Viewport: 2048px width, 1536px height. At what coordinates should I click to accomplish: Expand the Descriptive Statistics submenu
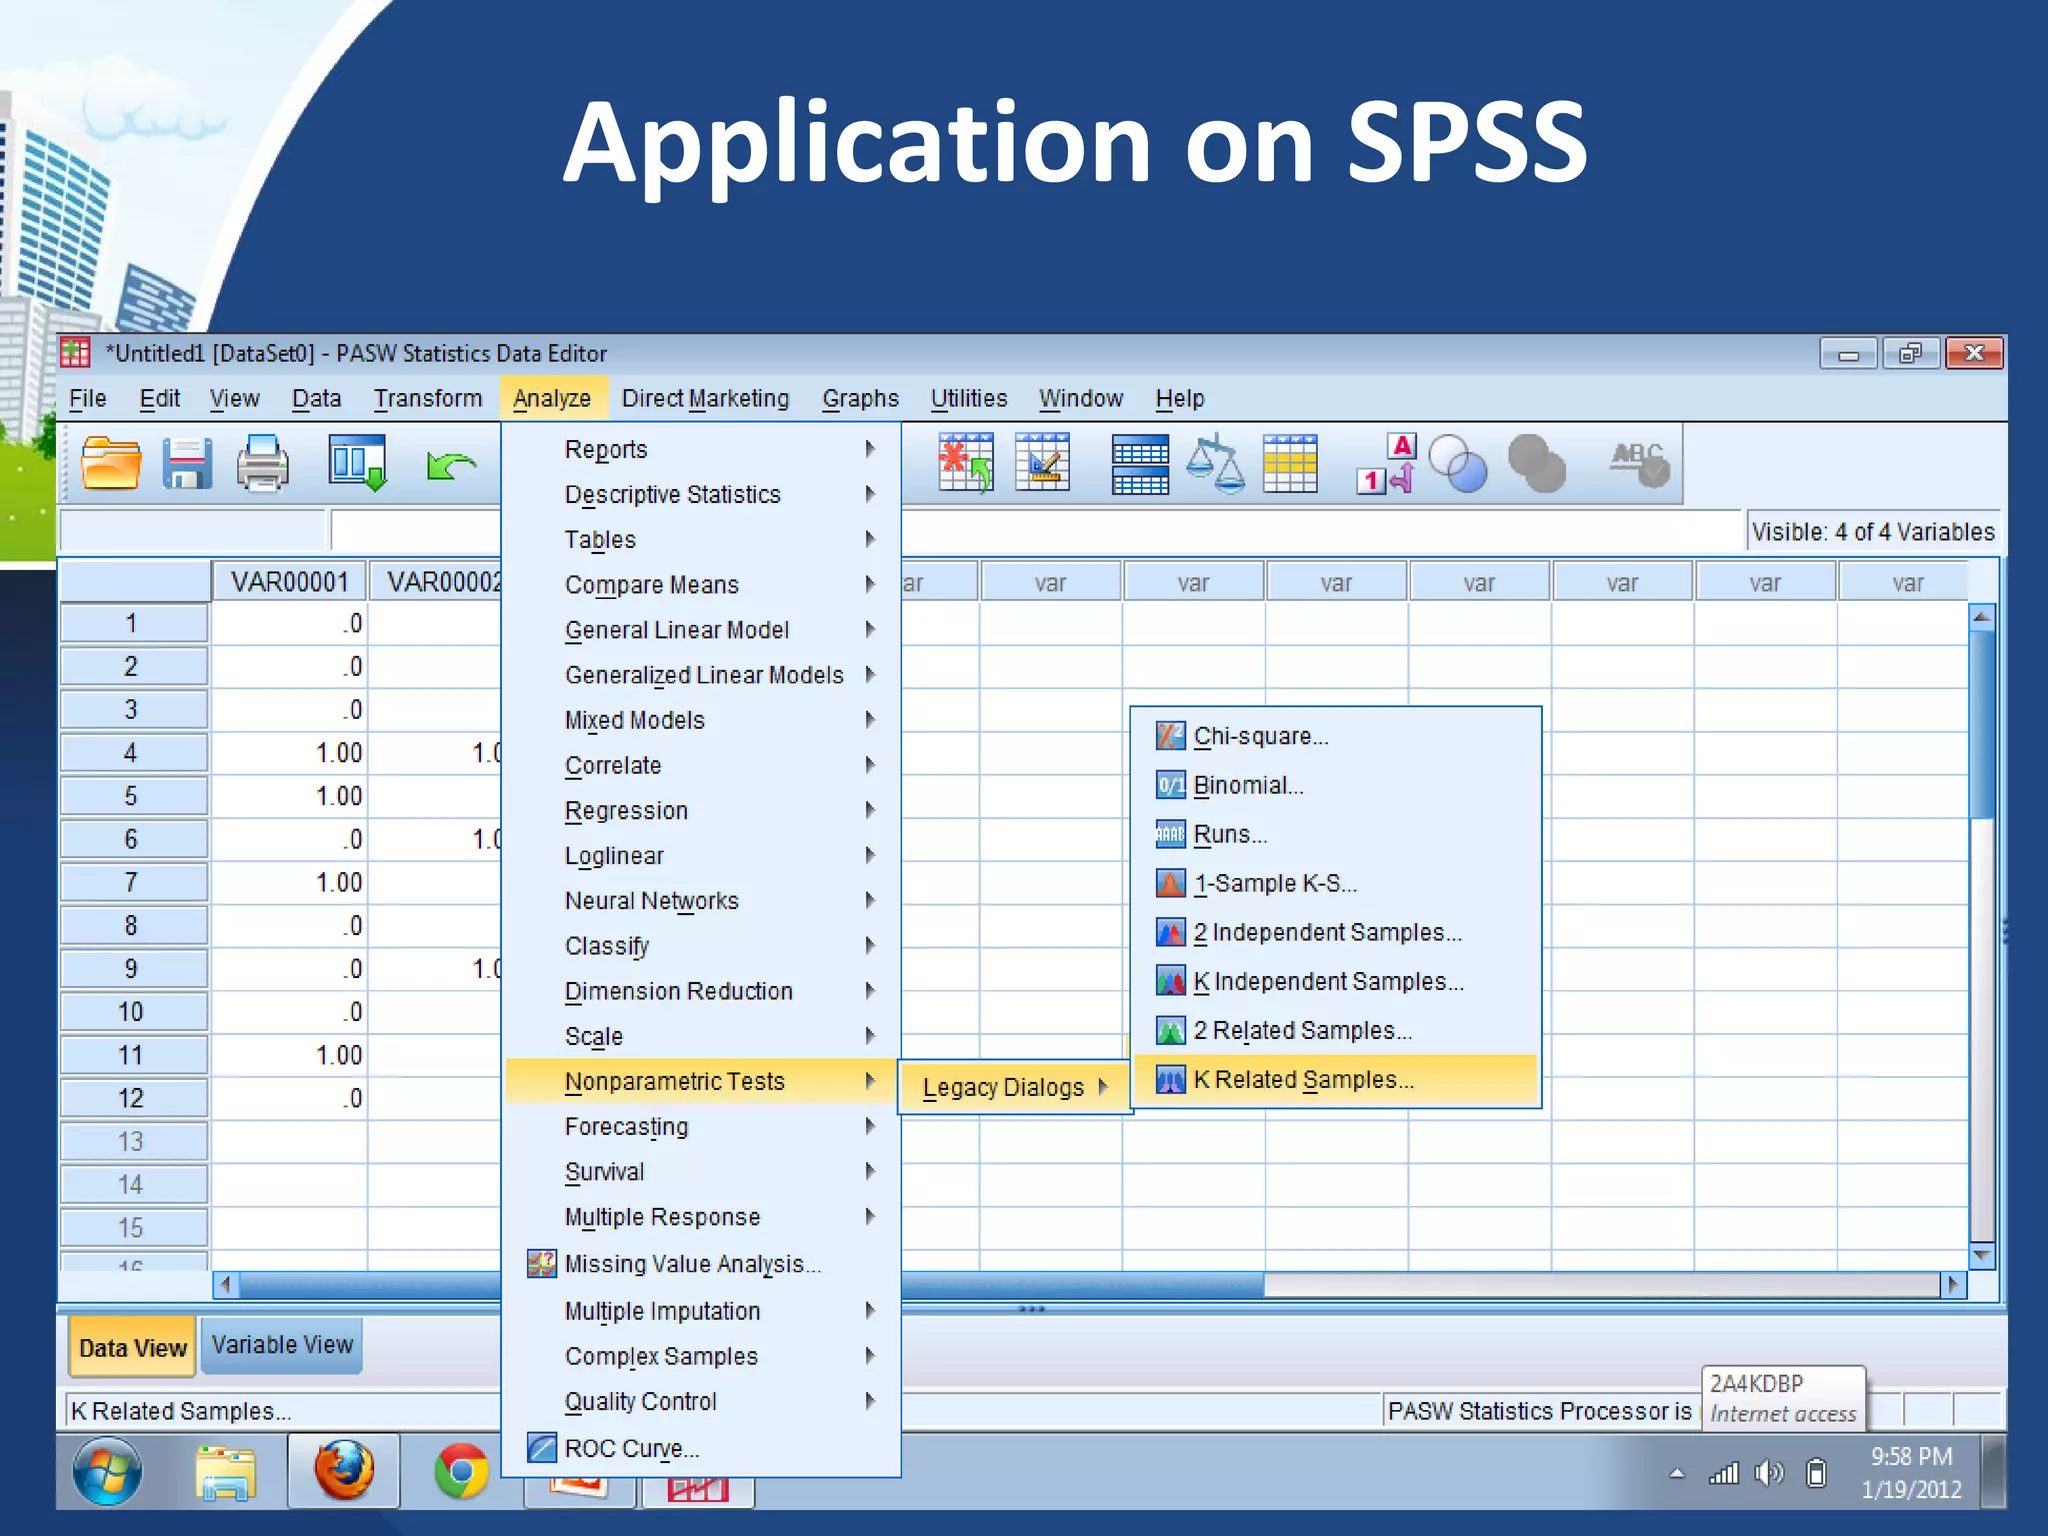702,494
